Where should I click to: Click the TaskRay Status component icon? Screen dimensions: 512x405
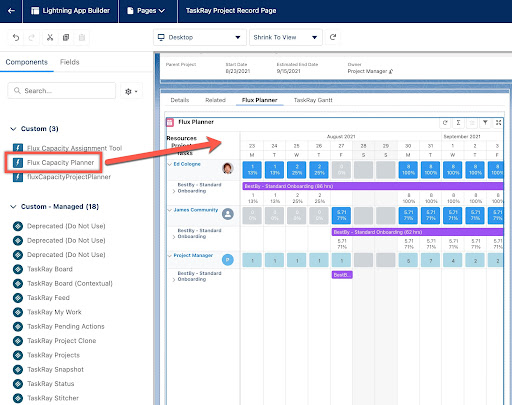point(18,384)
